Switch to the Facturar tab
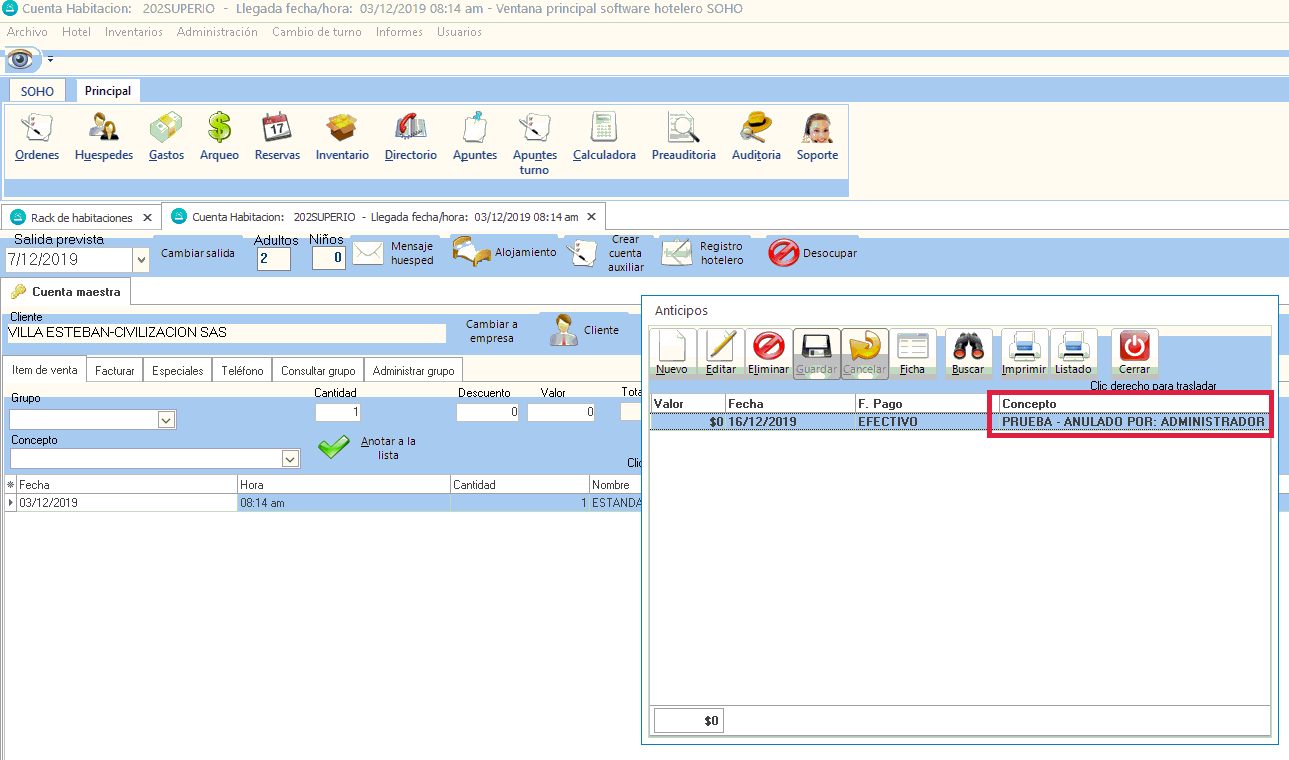The width and height of the screenshot is (1289, 760). tap(115, 370)
